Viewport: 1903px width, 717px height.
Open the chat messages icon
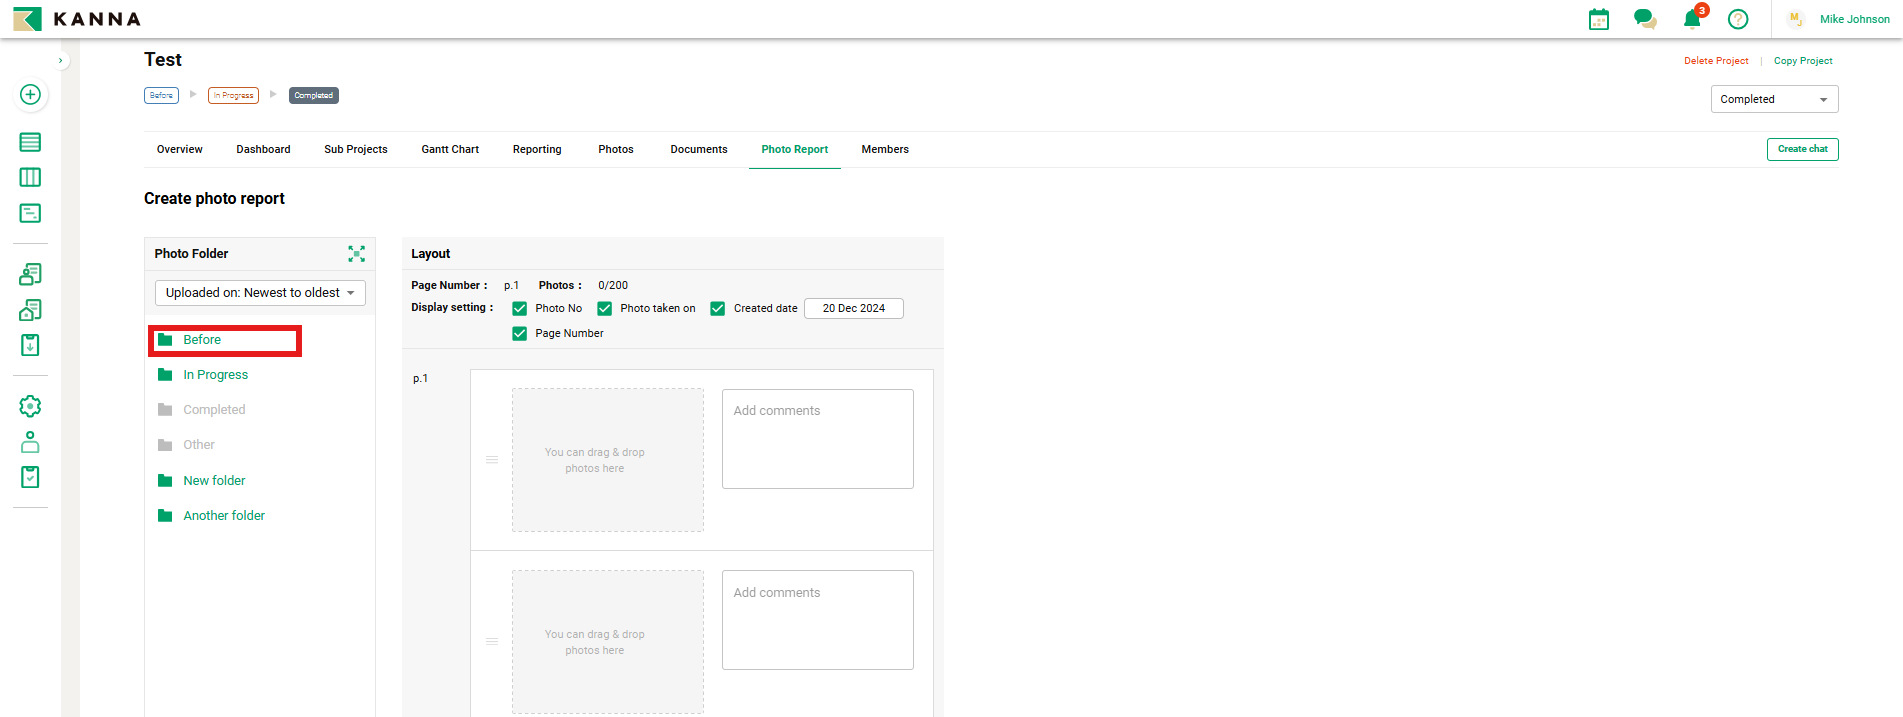1644,19
